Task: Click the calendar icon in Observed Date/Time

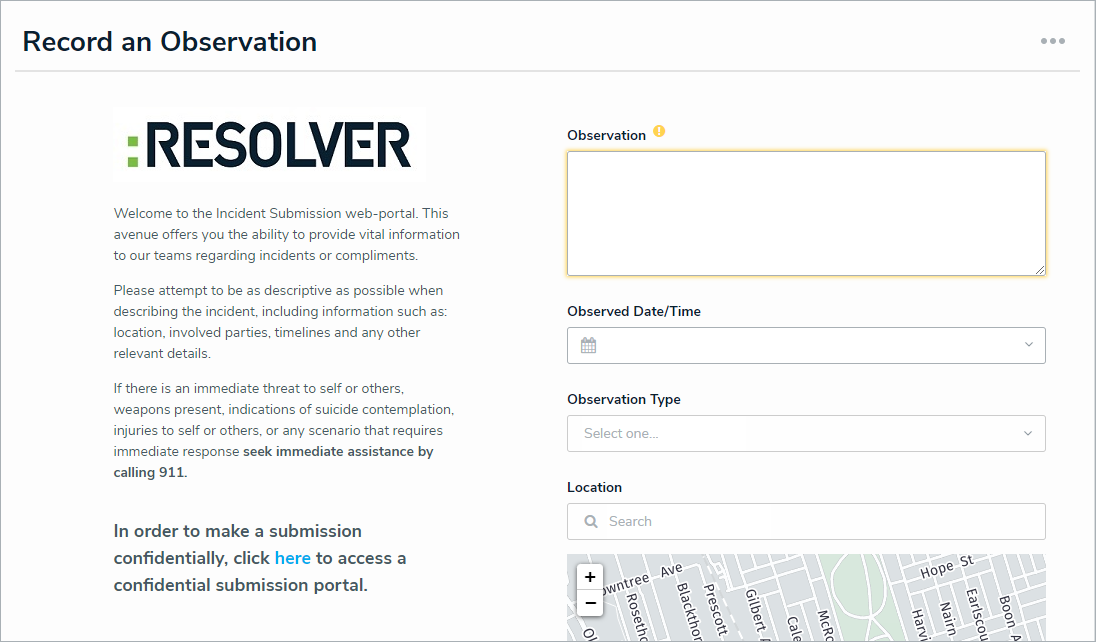Action: point(589,345)
